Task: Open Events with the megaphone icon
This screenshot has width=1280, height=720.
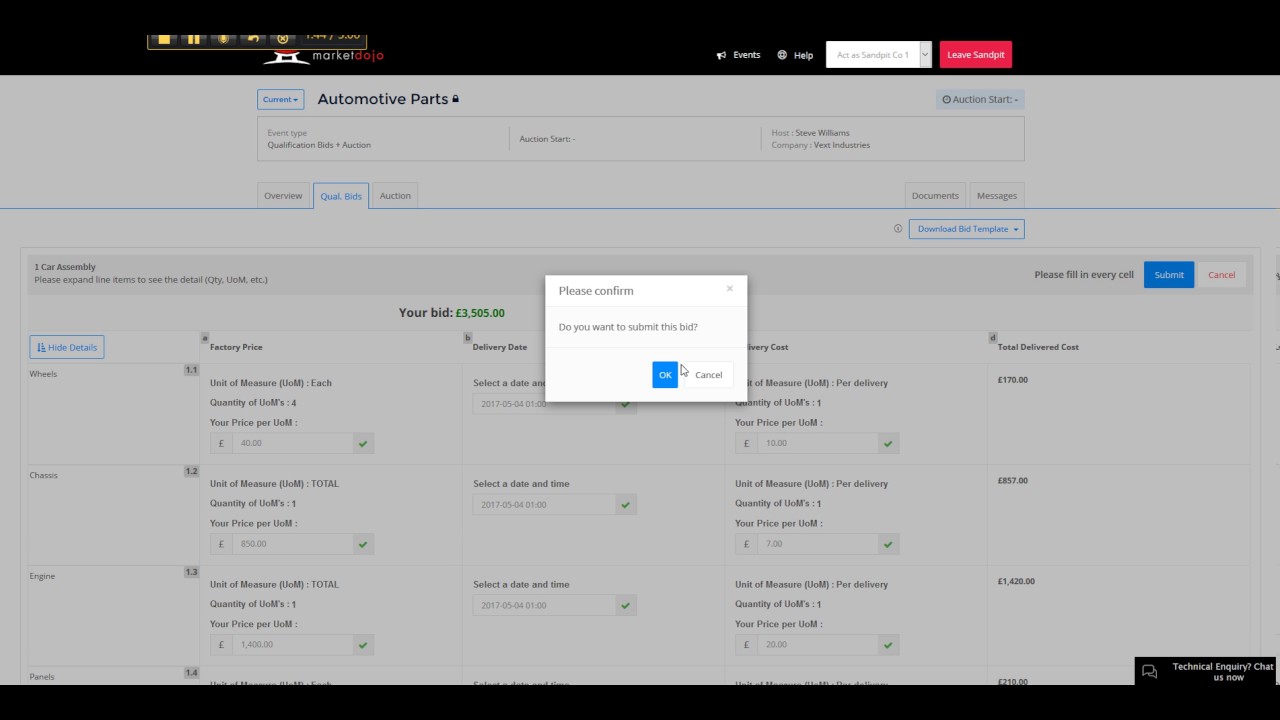Action: point(738,55)
